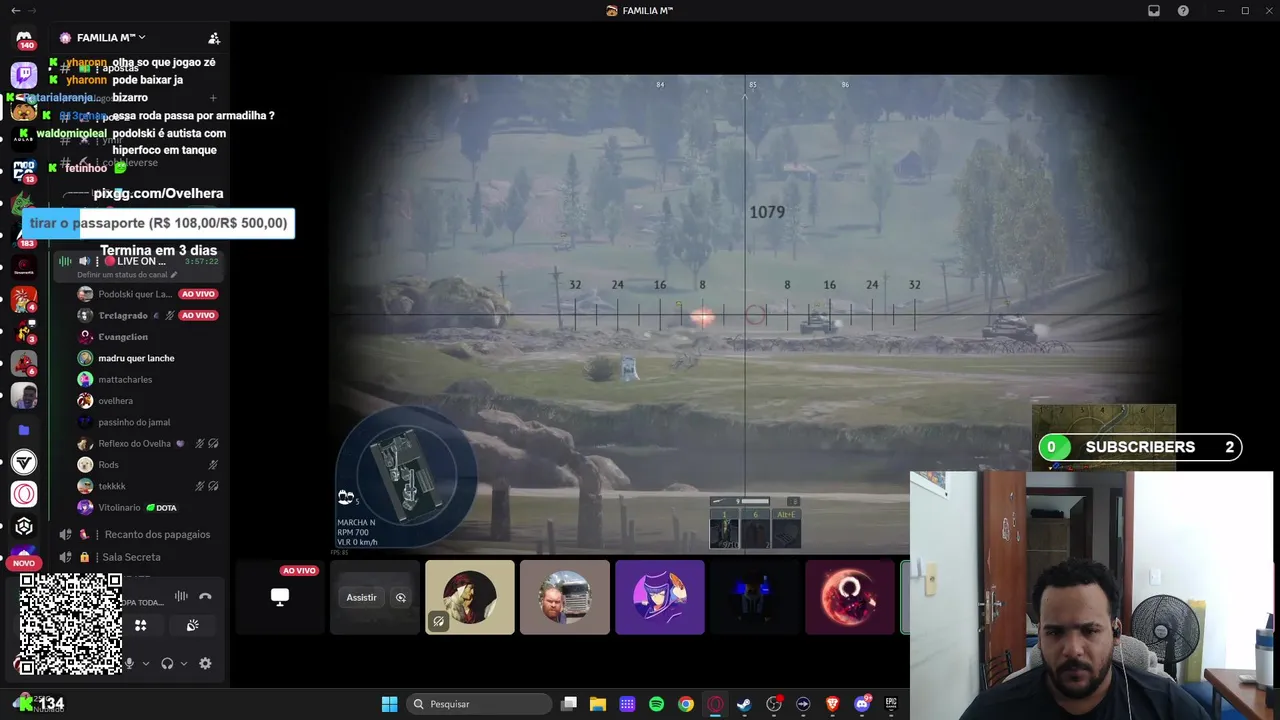This screenshot has width=1280, height=720.
Task: Open server icon with 183 badge
Action: coord(24,235)
